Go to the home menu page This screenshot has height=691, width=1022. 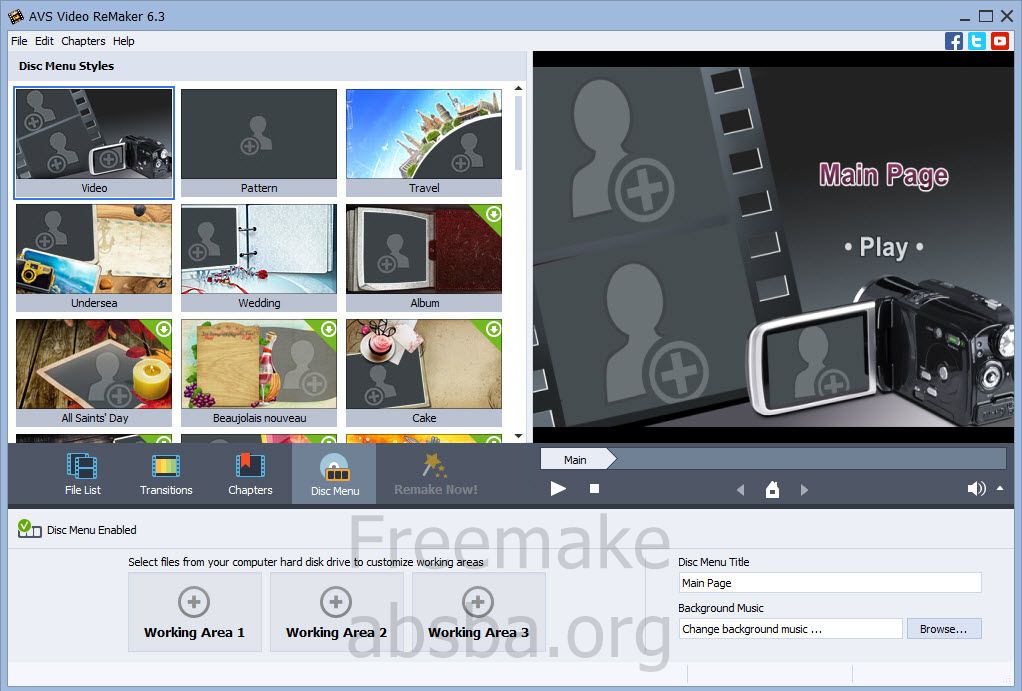772,489
